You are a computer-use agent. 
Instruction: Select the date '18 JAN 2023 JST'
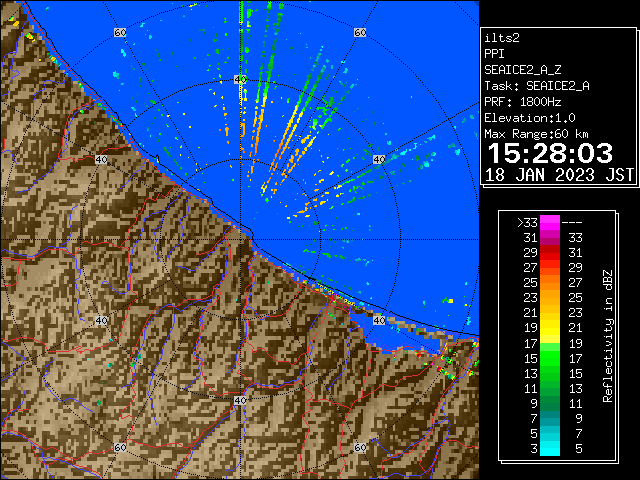point(559,175)
